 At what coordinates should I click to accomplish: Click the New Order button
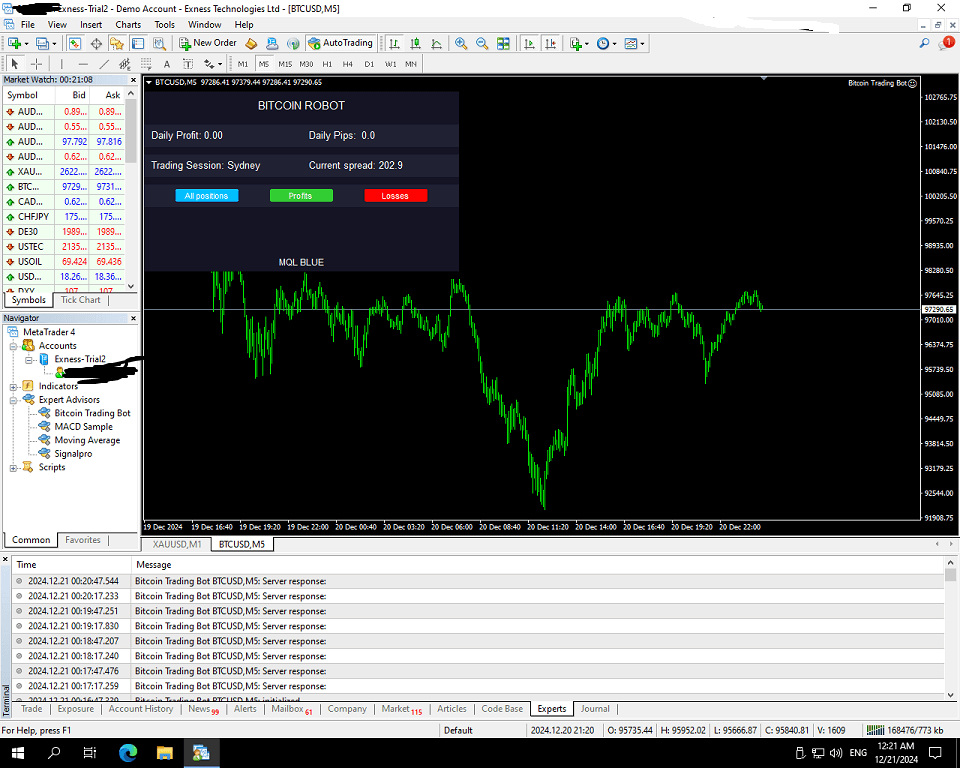coord(208,43)
